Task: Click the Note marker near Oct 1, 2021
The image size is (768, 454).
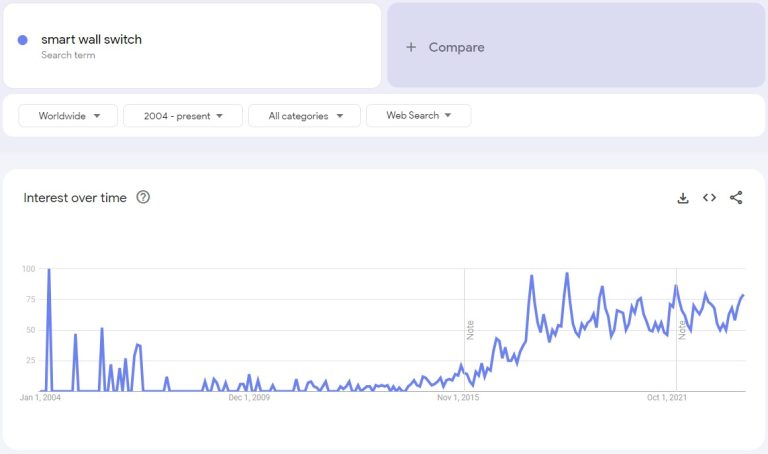Action: (682, 330)
